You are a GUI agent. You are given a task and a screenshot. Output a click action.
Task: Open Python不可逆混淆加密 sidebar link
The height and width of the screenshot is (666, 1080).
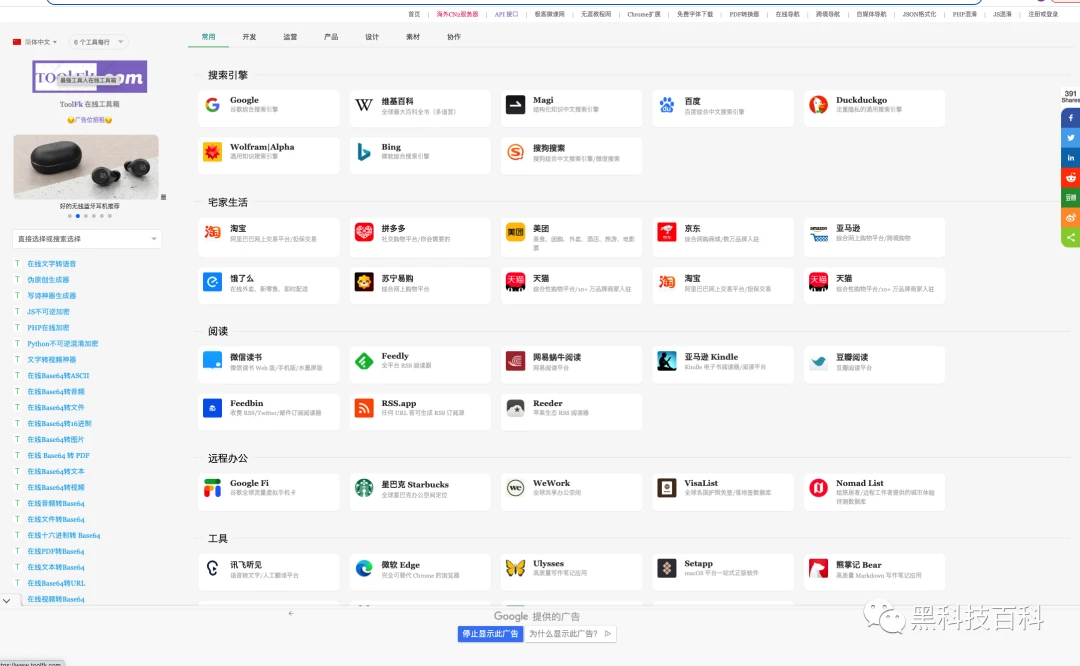point(63,344)
